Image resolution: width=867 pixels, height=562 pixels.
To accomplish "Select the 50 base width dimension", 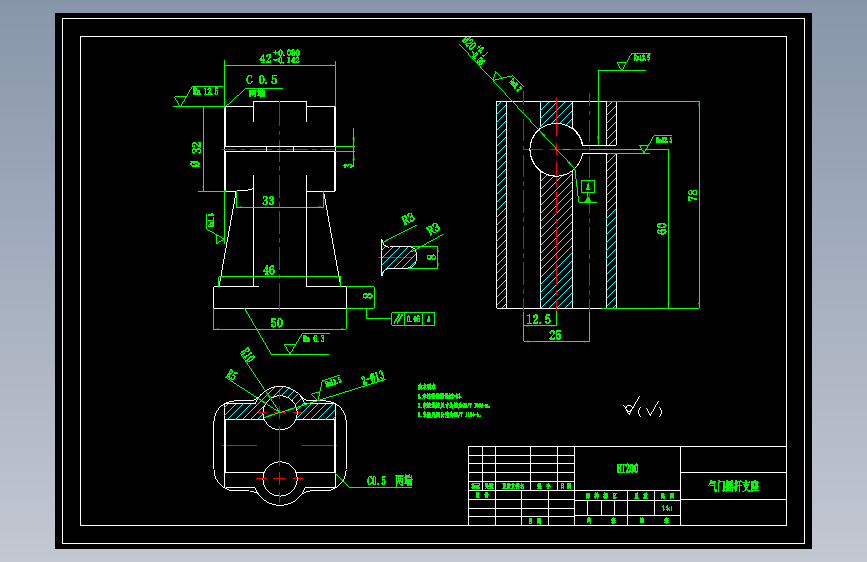I will click(x=276, y=322).
